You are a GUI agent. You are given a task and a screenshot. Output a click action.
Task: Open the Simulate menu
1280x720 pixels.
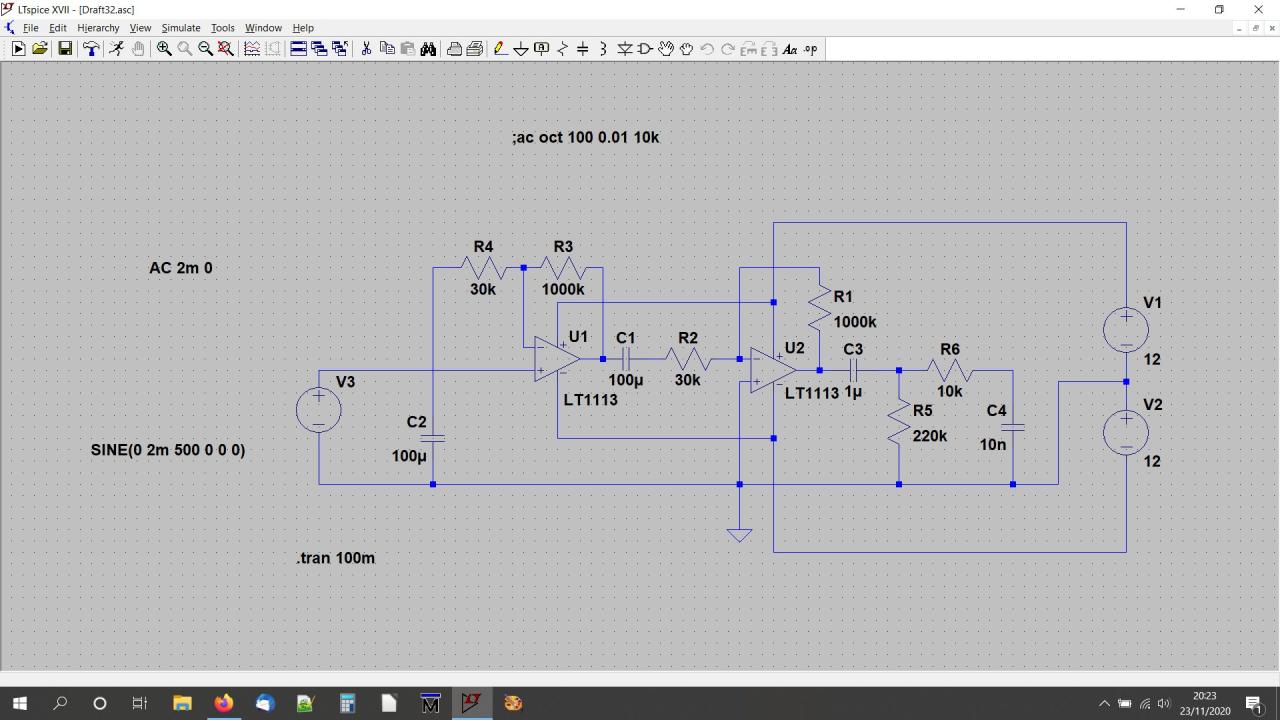181,28
